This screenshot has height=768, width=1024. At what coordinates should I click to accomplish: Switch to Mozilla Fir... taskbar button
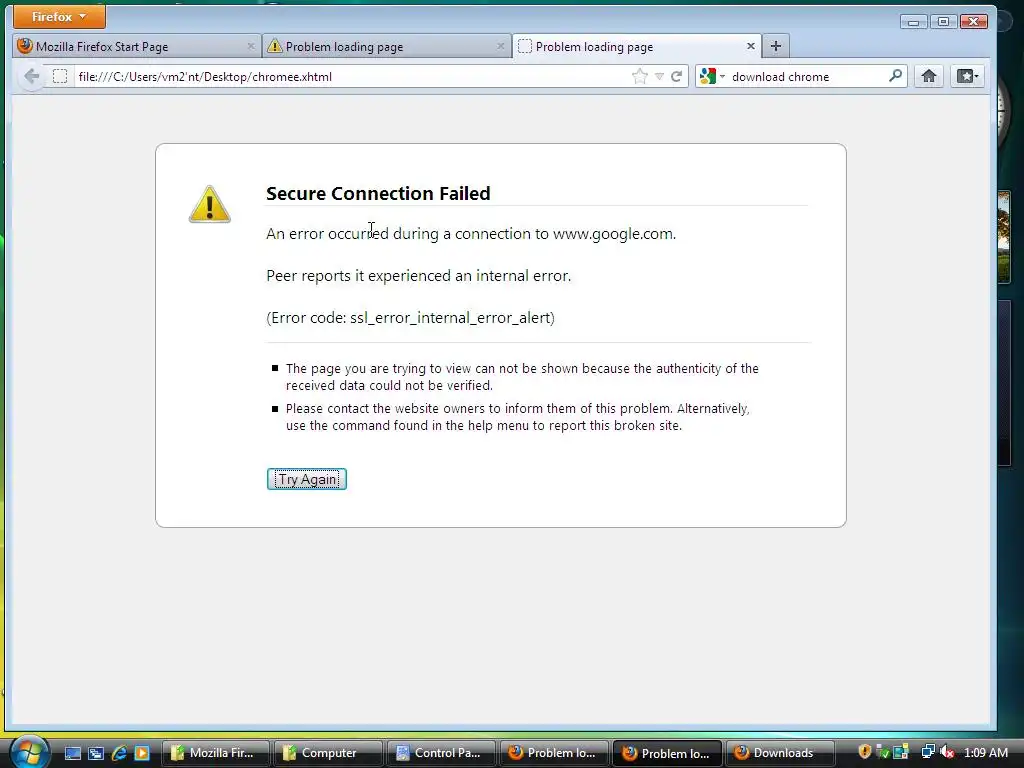216,753
